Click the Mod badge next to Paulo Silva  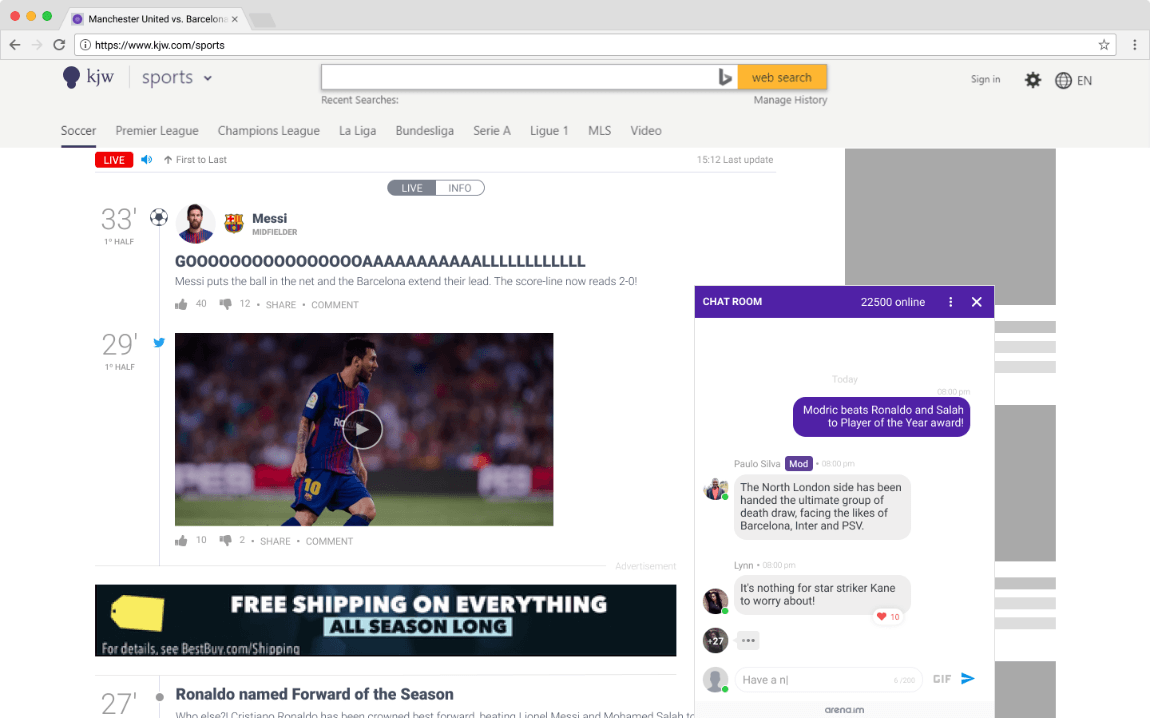[x=799, y=464]
